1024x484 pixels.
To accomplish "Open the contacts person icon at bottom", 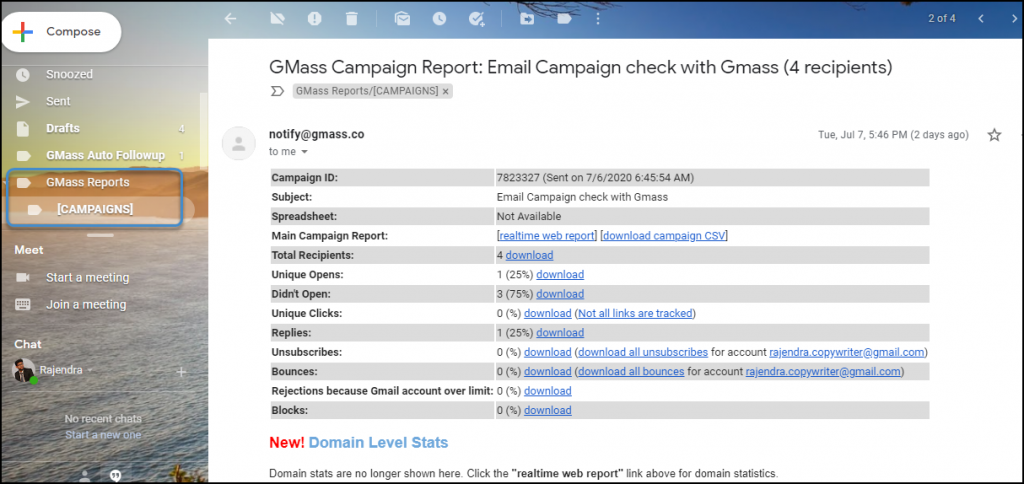I will point(84,474).
